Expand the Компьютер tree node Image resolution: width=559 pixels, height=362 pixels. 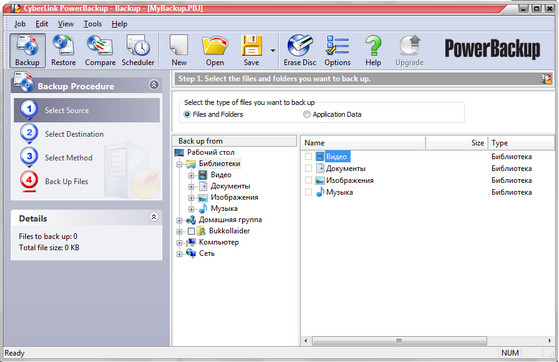coord(179,243)
